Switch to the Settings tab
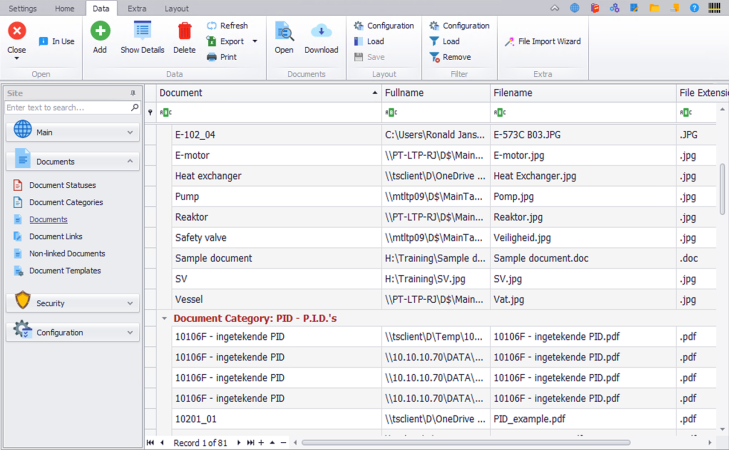Image resolution: width=729 pixels, height=450 pixels. (22, 8)
